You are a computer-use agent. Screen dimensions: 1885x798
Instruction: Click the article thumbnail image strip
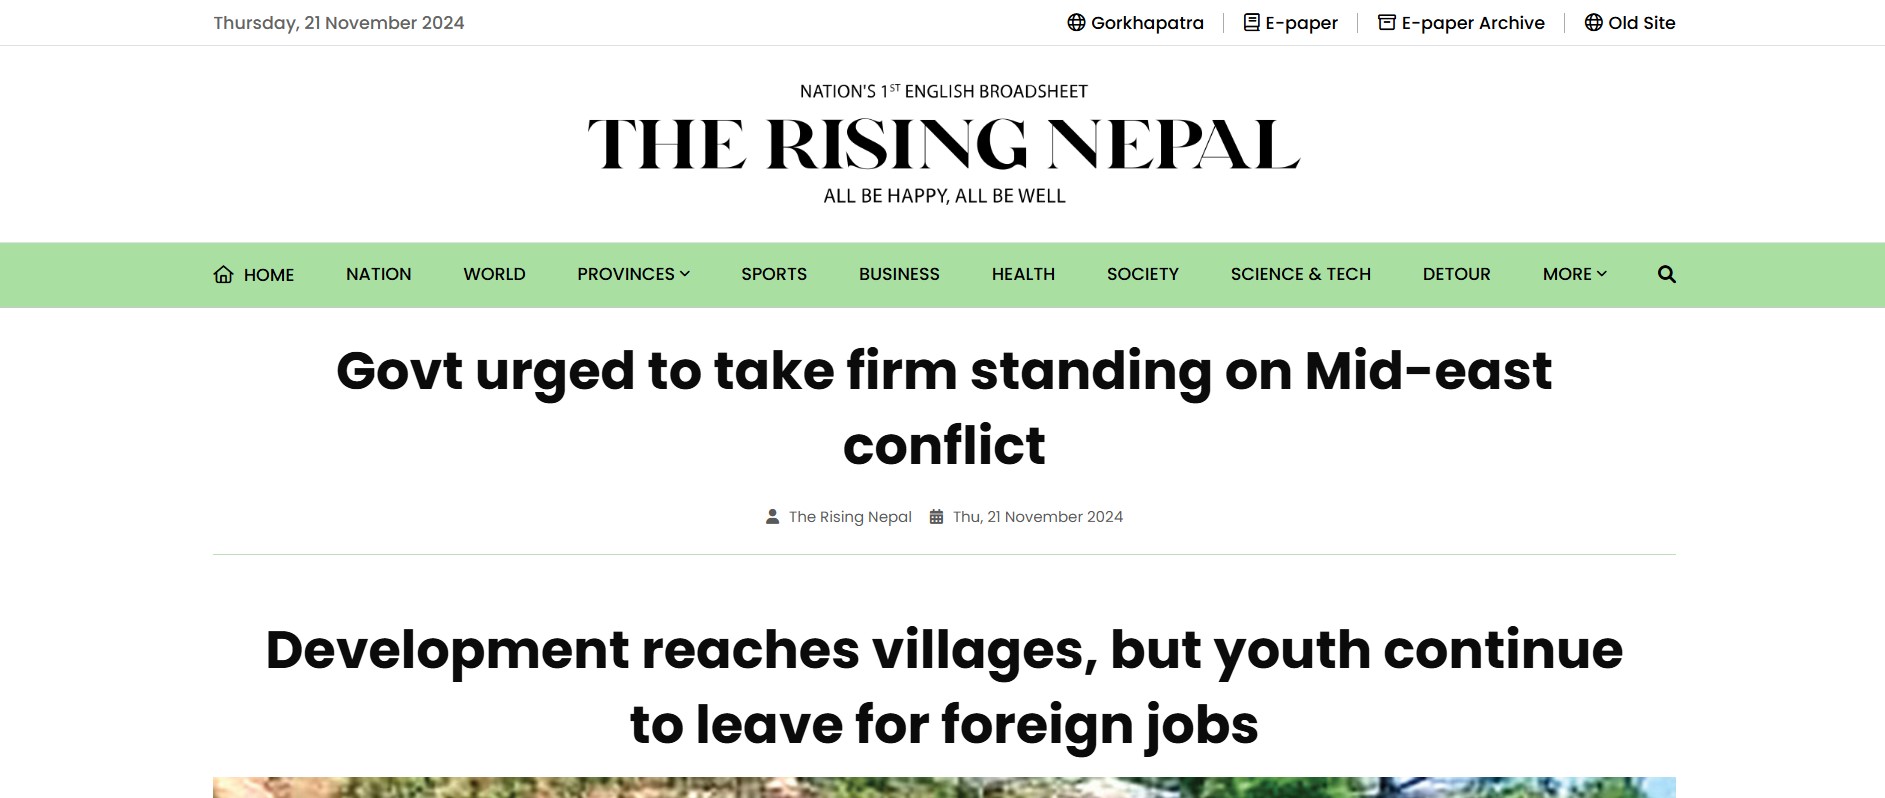943,787
